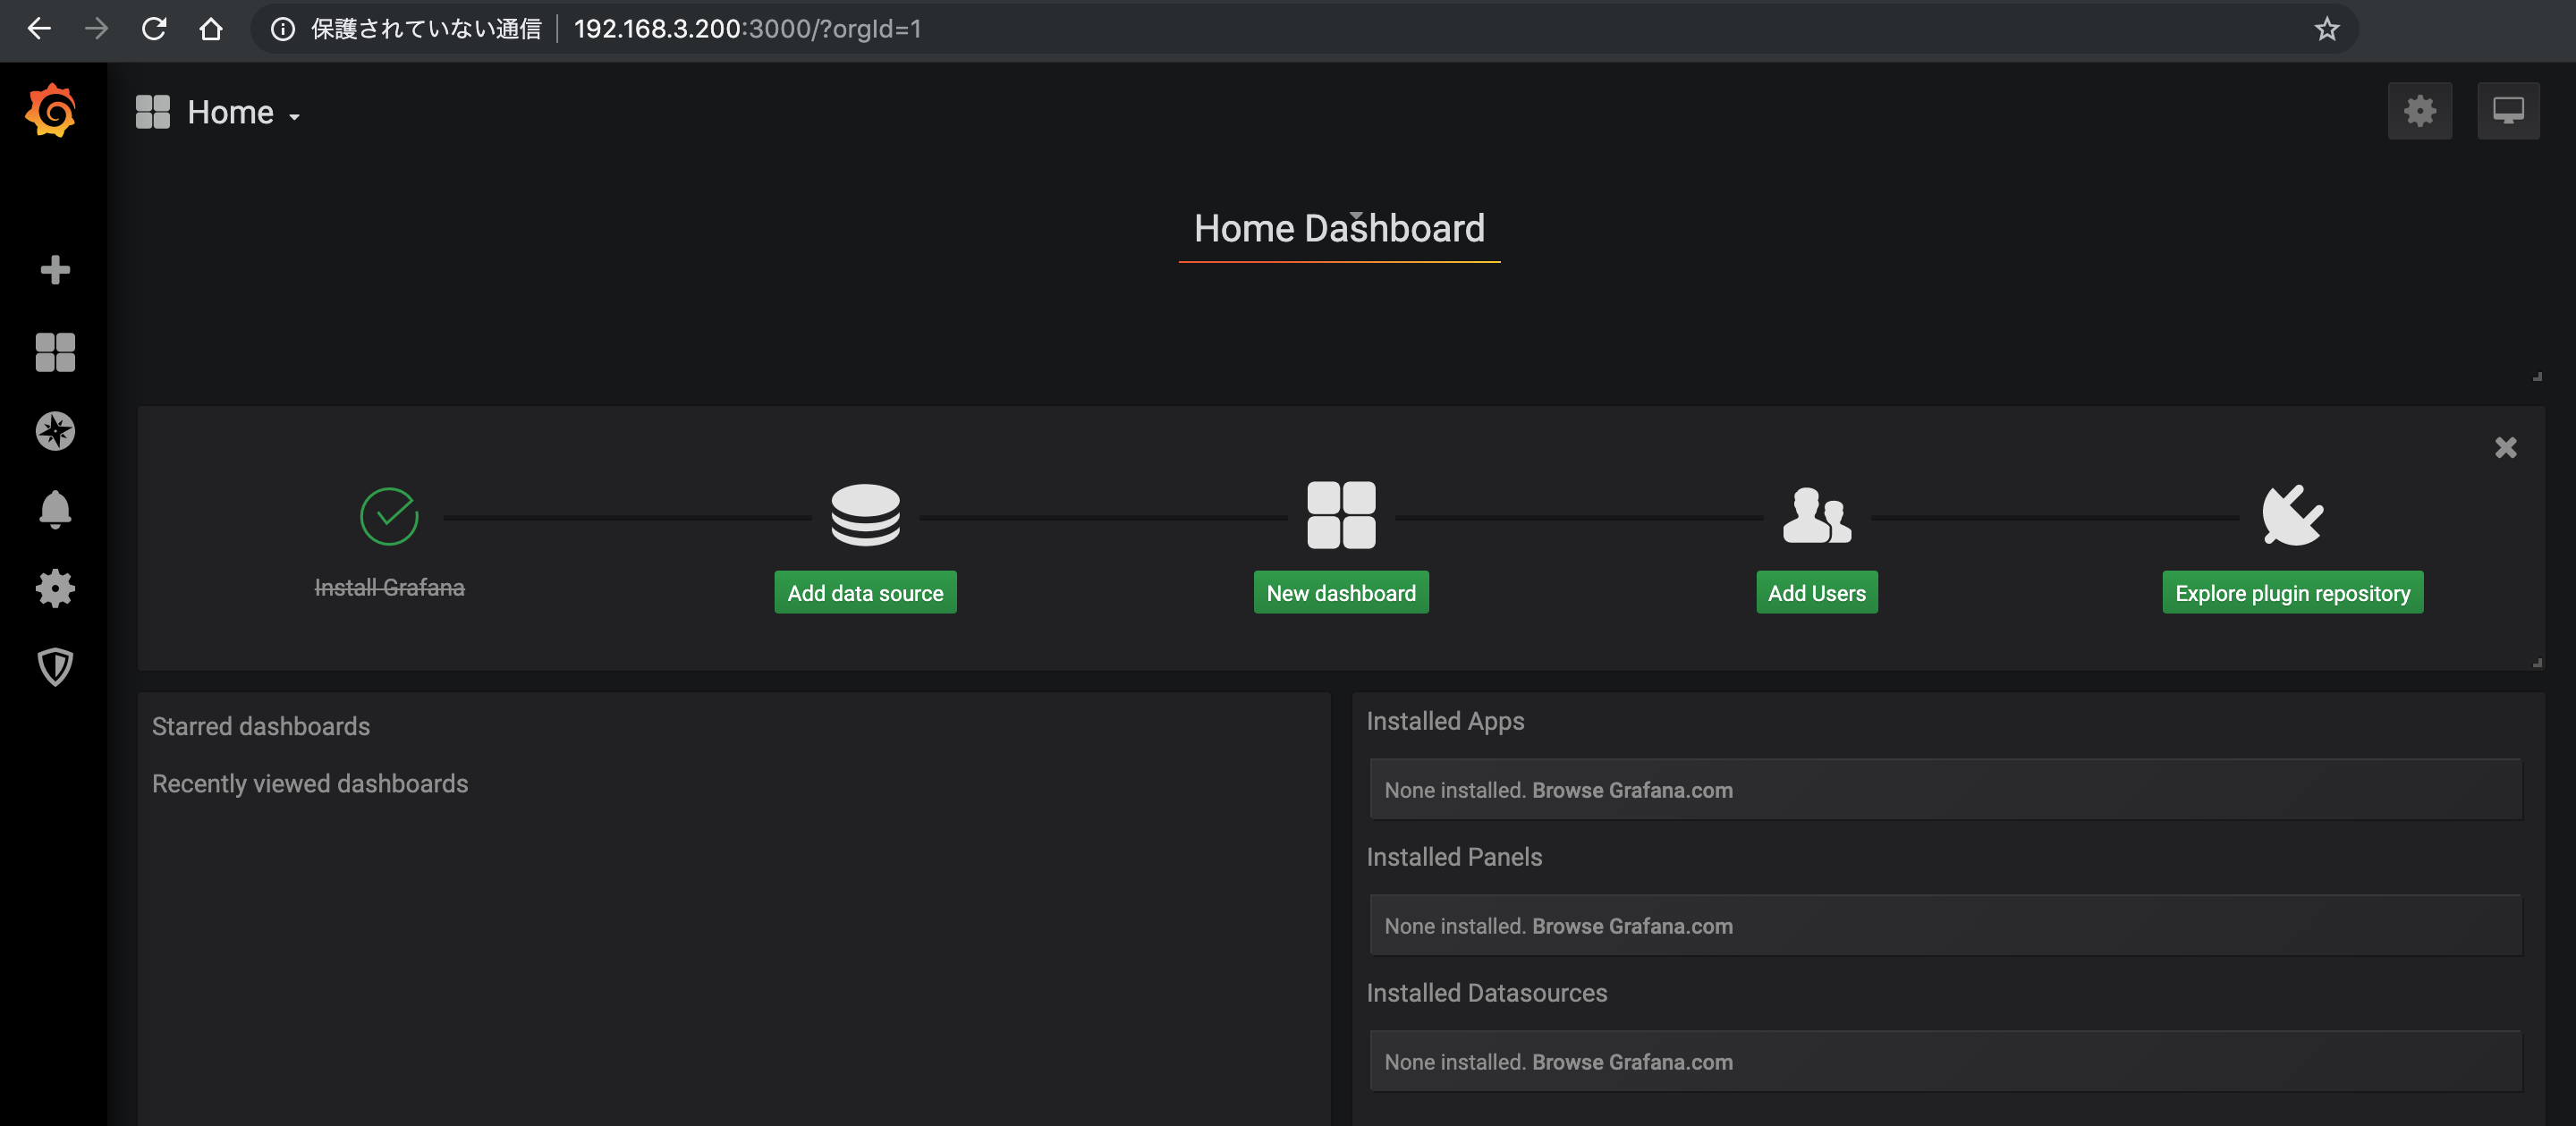Open Configuration gear icon in sidebar
Image resolution: width=2576 pixels, height=1126 pixels.
(x=55, y=589)
